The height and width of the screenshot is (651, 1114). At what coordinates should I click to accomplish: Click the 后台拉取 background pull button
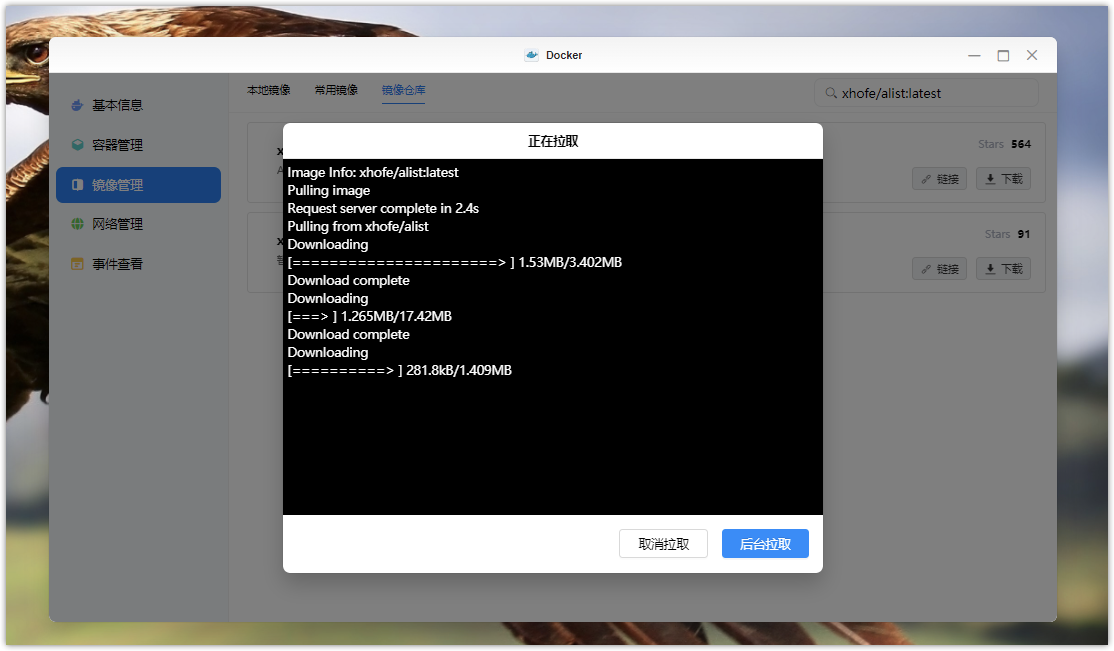[x=765, y=544]
